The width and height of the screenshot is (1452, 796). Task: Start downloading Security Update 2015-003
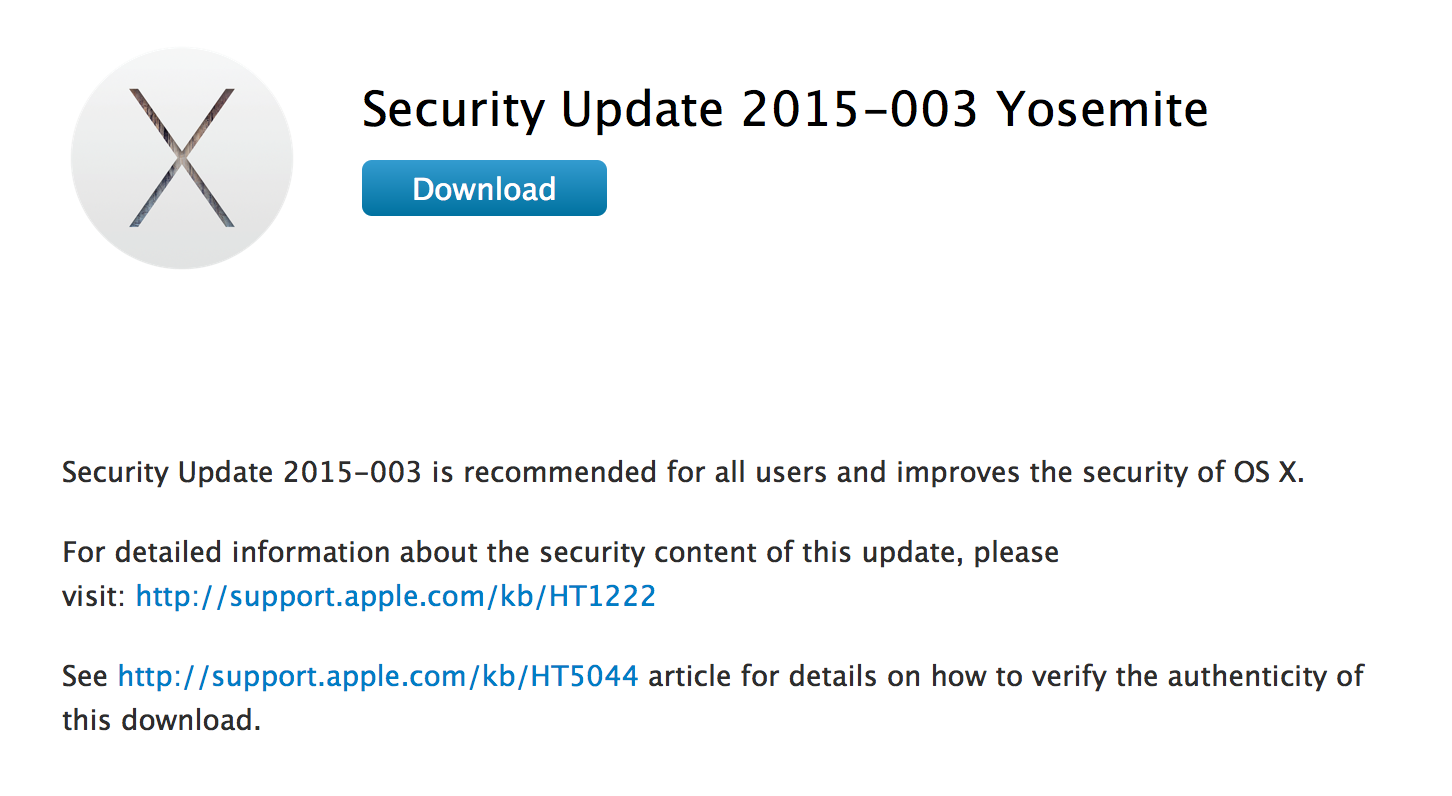point(484,188)
